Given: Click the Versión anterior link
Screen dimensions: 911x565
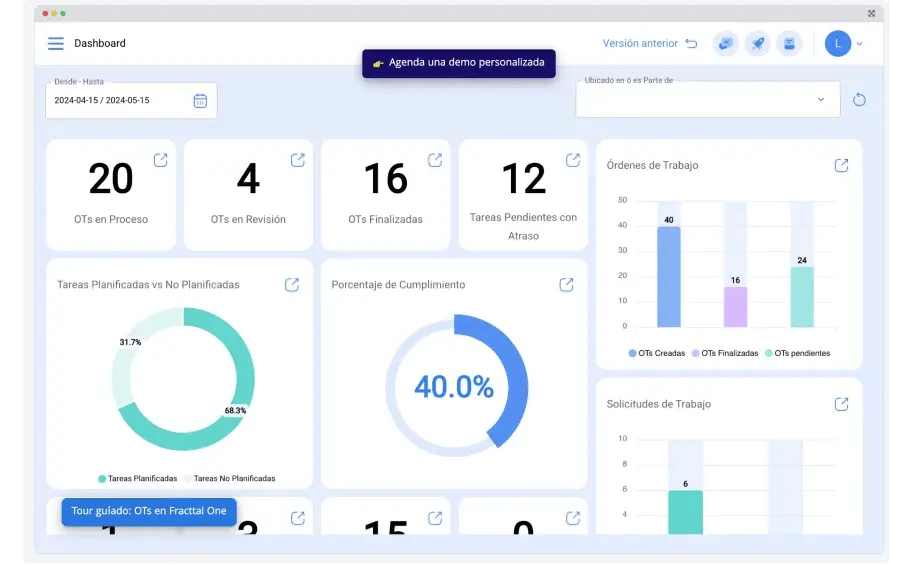Looking at the screenshot, I should click(640, 44).
